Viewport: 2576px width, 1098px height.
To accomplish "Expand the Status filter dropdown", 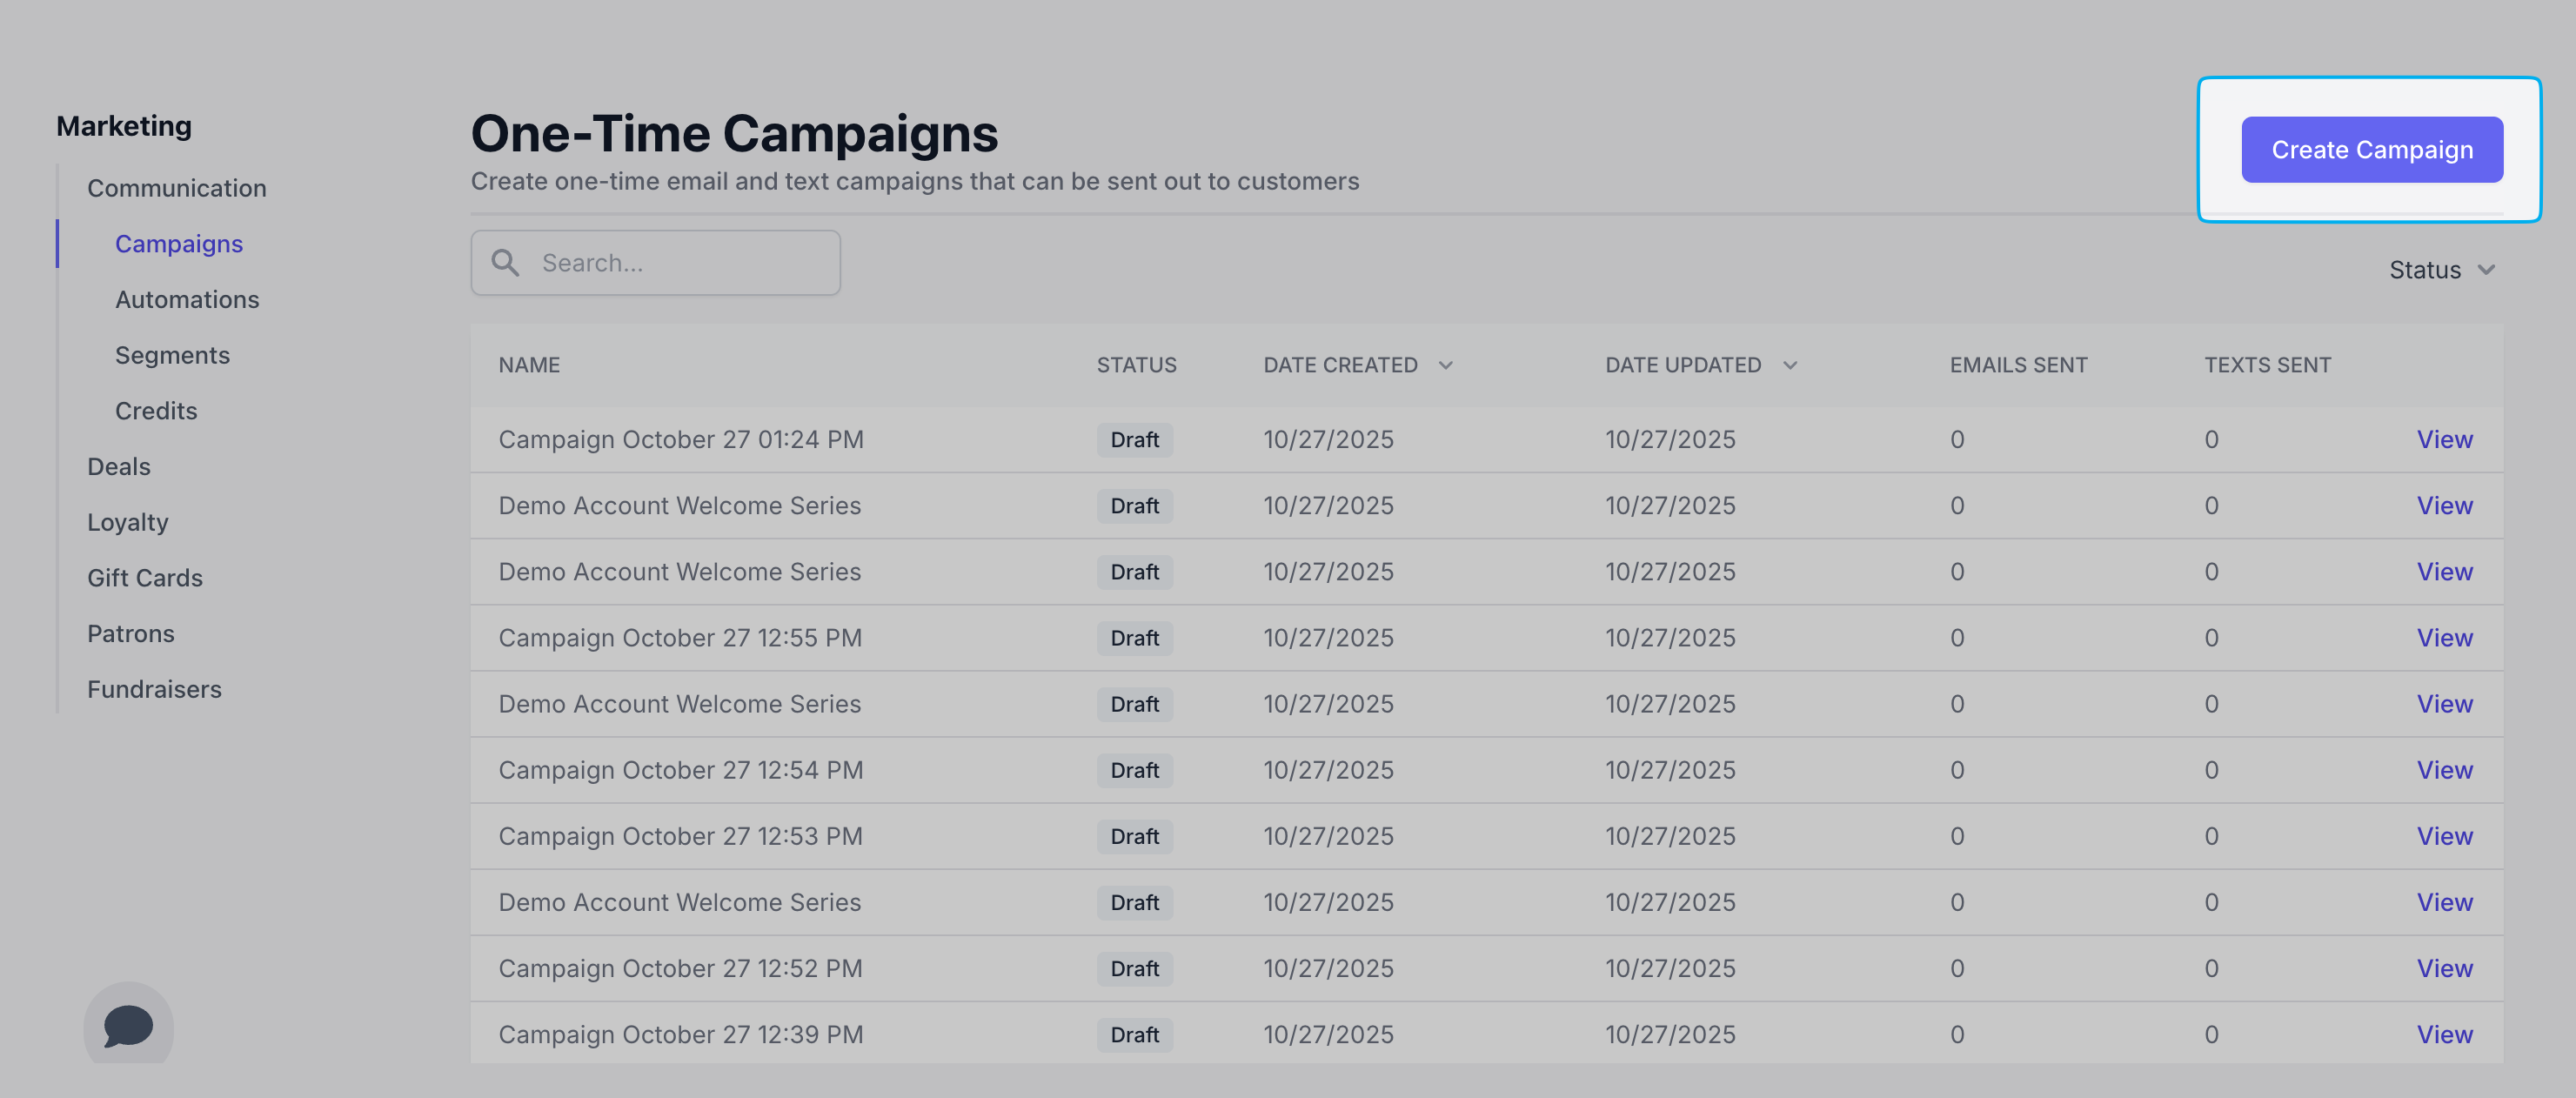I will 2441,270.
